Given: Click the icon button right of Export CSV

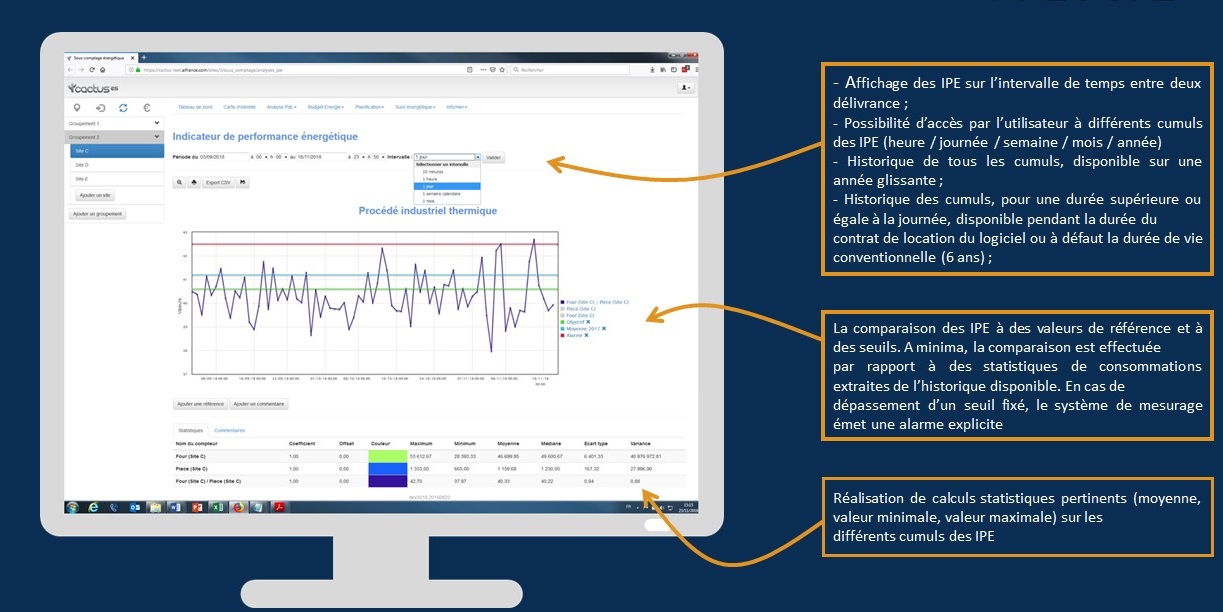Looking at the screenshot, I should 243,182.
